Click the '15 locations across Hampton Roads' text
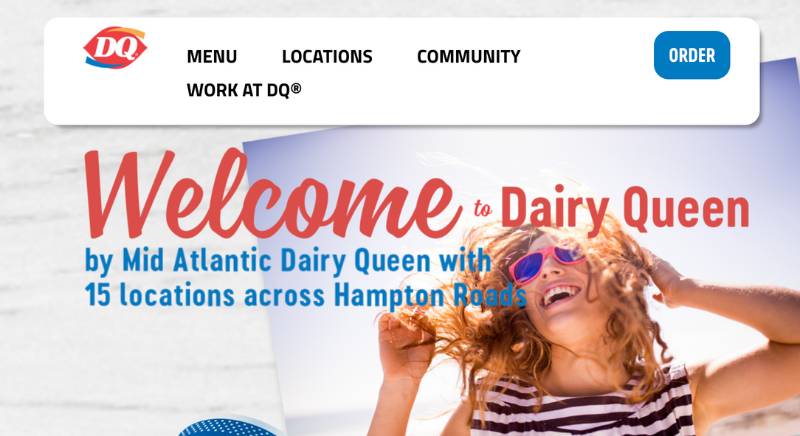Screen dimensions: 800x436 point(306,295)
